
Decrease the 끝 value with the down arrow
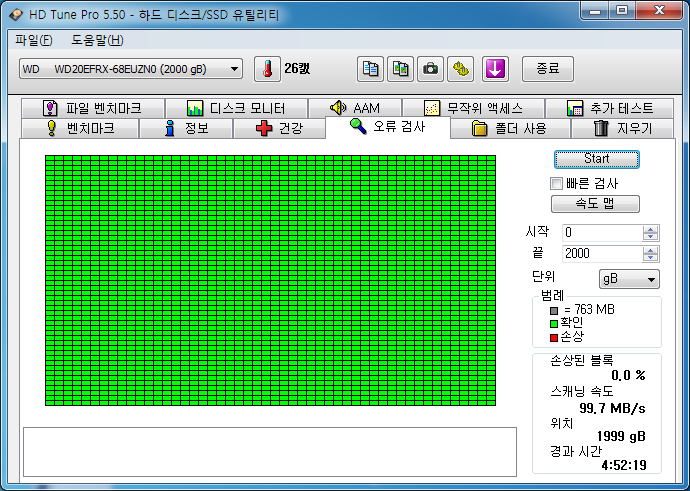650,258
